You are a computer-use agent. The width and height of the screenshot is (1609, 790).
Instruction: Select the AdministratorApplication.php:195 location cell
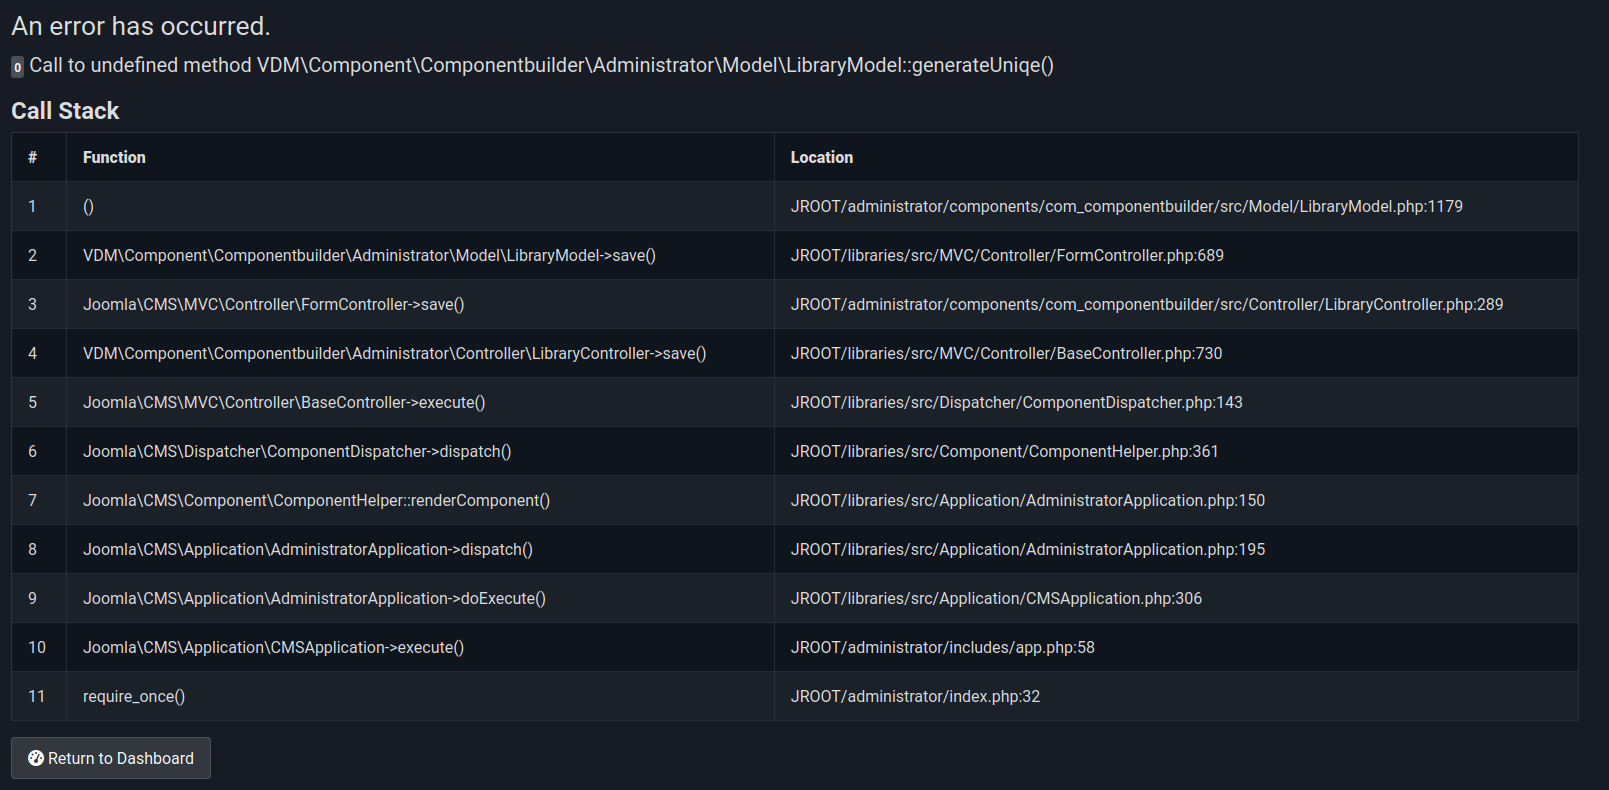(x=1176, y=549)
